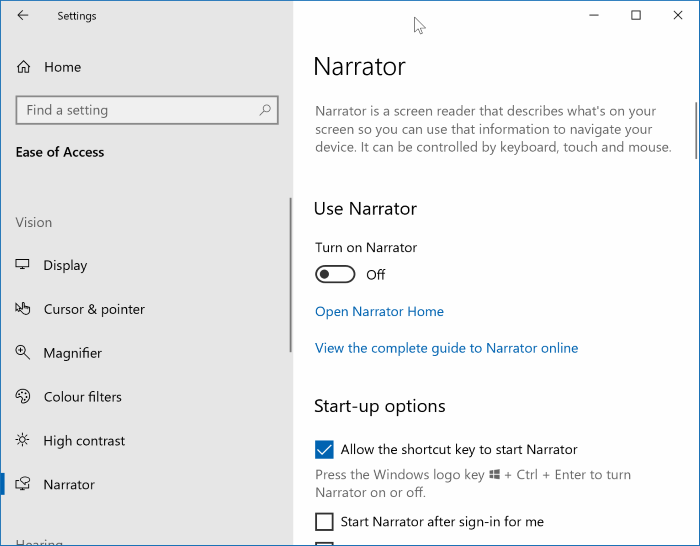
Task: Minimize the Settings window
Action: pos(594,16)
